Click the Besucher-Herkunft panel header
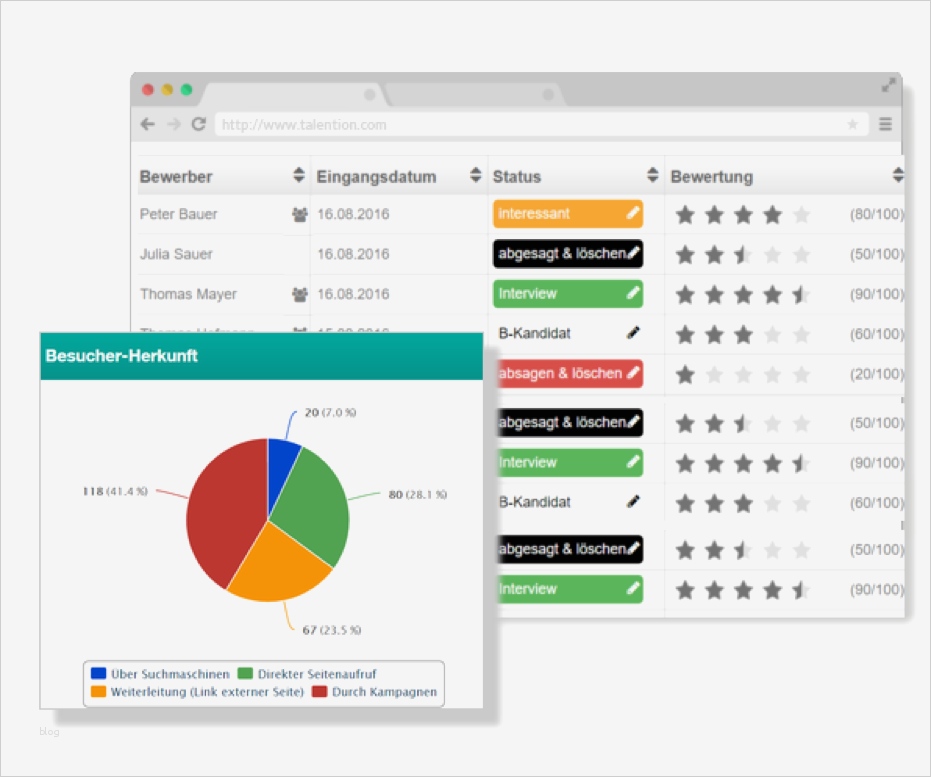Image resolution: width=931 pixels, height=777 pixels. point(261,356)
